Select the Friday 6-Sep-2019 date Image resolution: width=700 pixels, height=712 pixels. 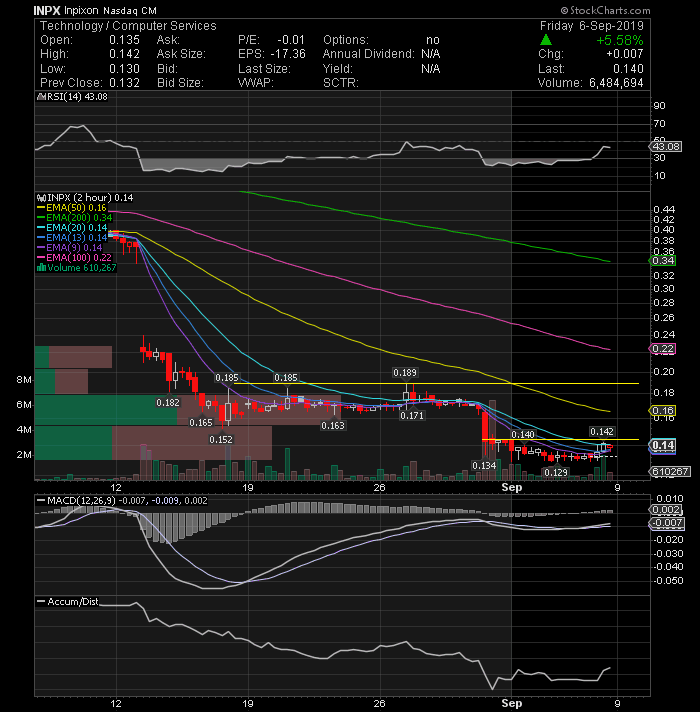pos(592,26)
